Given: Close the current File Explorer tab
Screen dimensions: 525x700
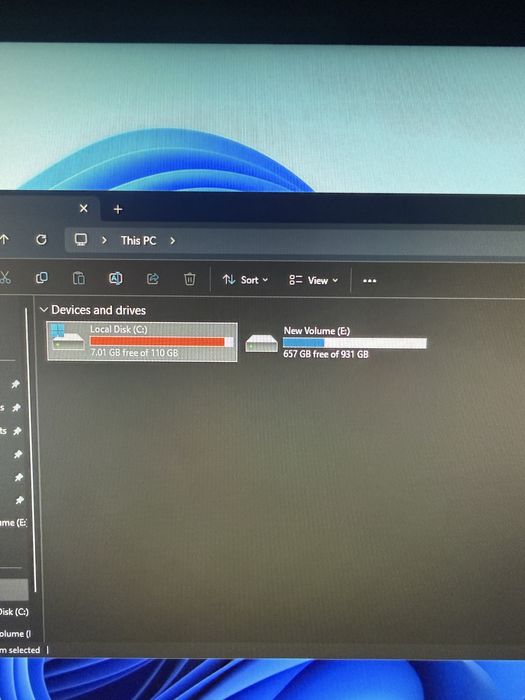Looking at the screenshot, I should click(x=83, y=208).
